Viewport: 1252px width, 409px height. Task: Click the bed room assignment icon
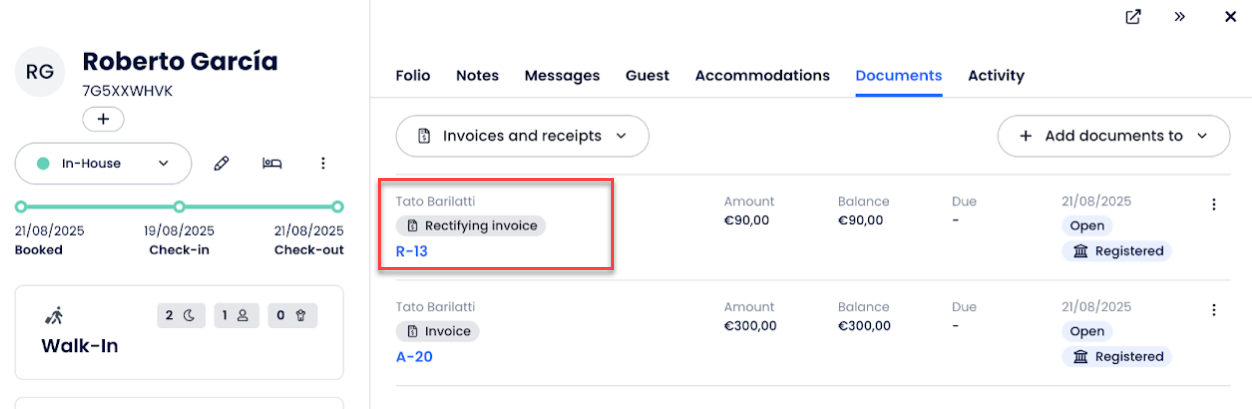pos(271,163)
